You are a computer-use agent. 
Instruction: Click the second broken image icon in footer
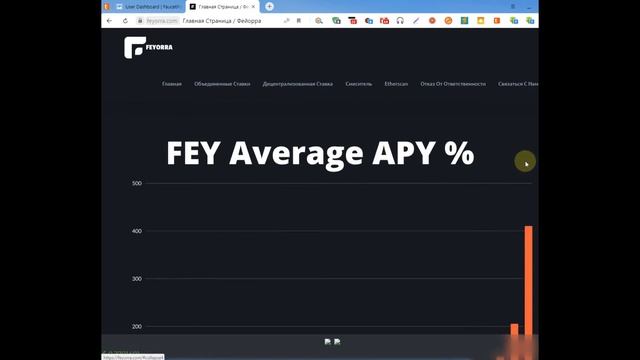pyautogui.click(x=337, y=342)
